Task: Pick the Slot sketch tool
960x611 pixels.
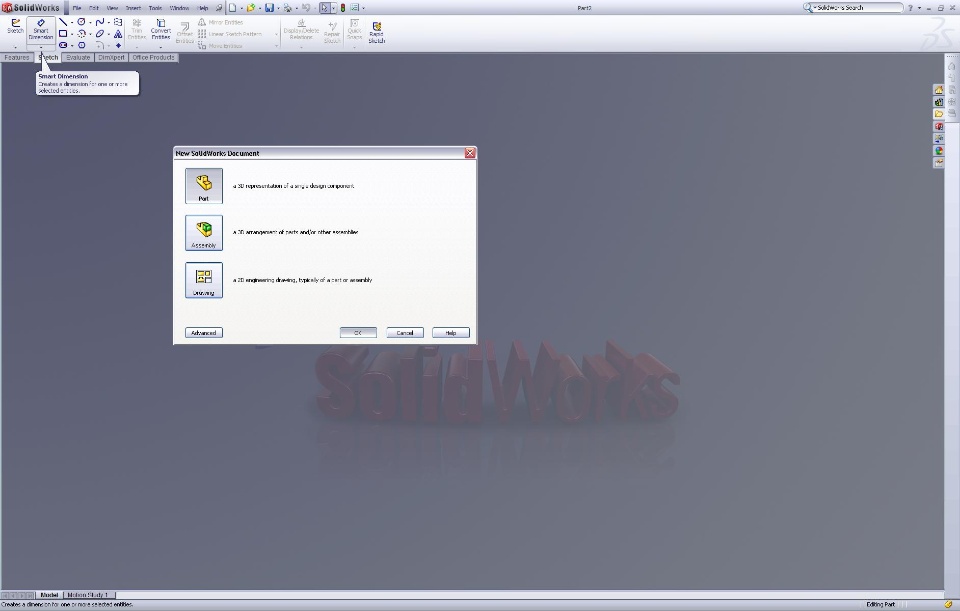Action: point(63,45)
